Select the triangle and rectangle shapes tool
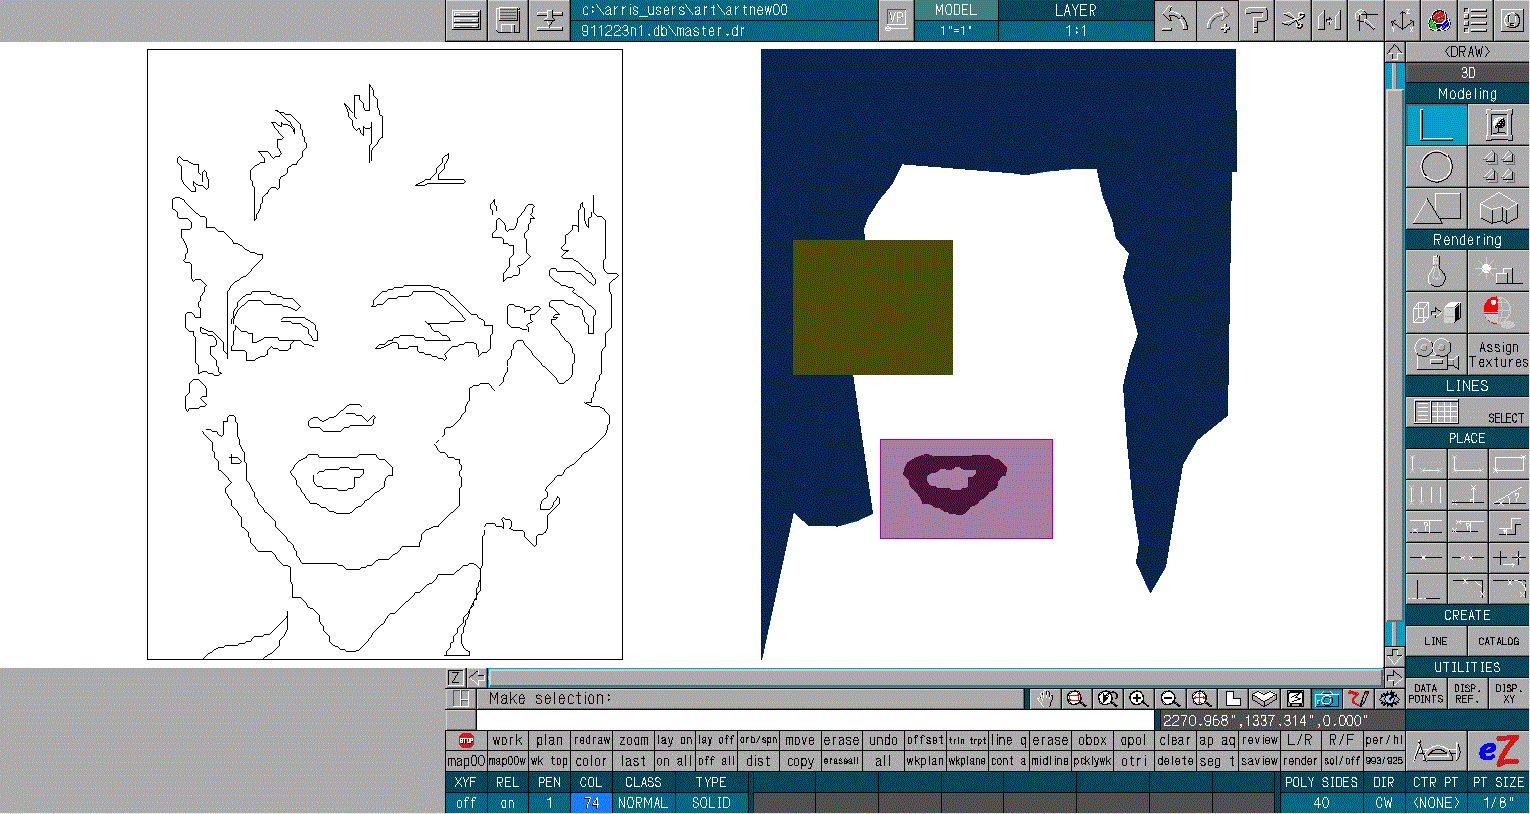Image resolution: width=1530 pixels, height=814 pixels. (x=1436, y=209)
